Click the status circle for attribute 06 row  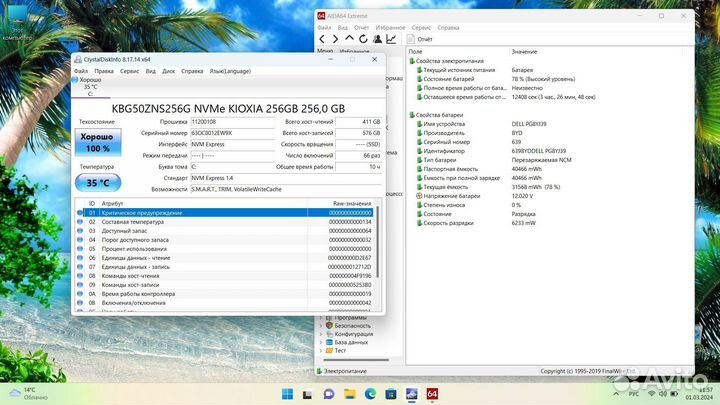tap(80, 258)
